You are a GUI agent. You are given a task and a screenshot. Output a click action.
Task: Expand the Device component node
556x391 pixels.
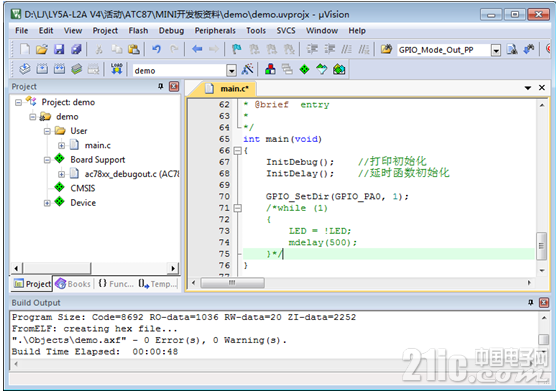47,203
